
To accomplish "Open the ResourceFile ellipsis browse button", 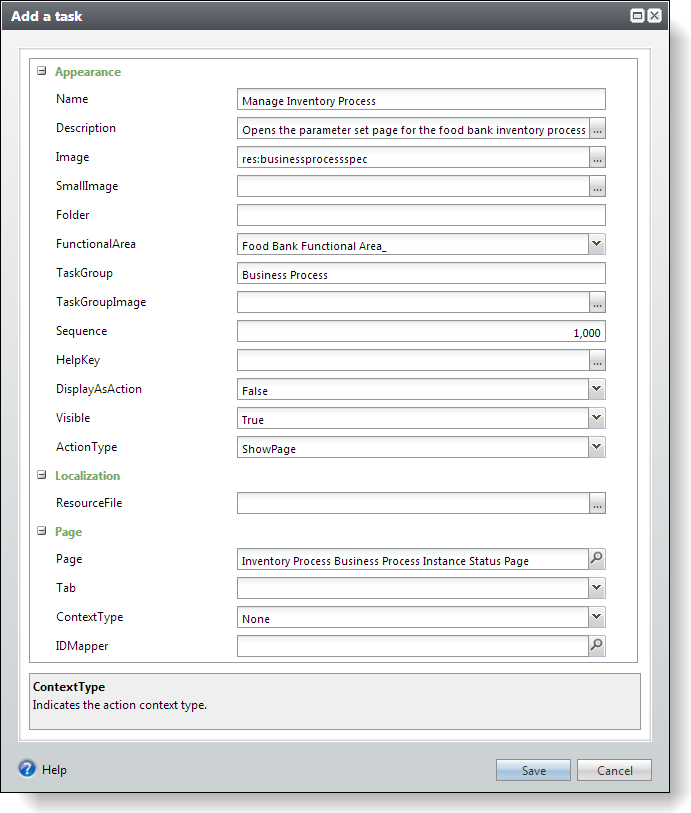I will coord(597,503).
